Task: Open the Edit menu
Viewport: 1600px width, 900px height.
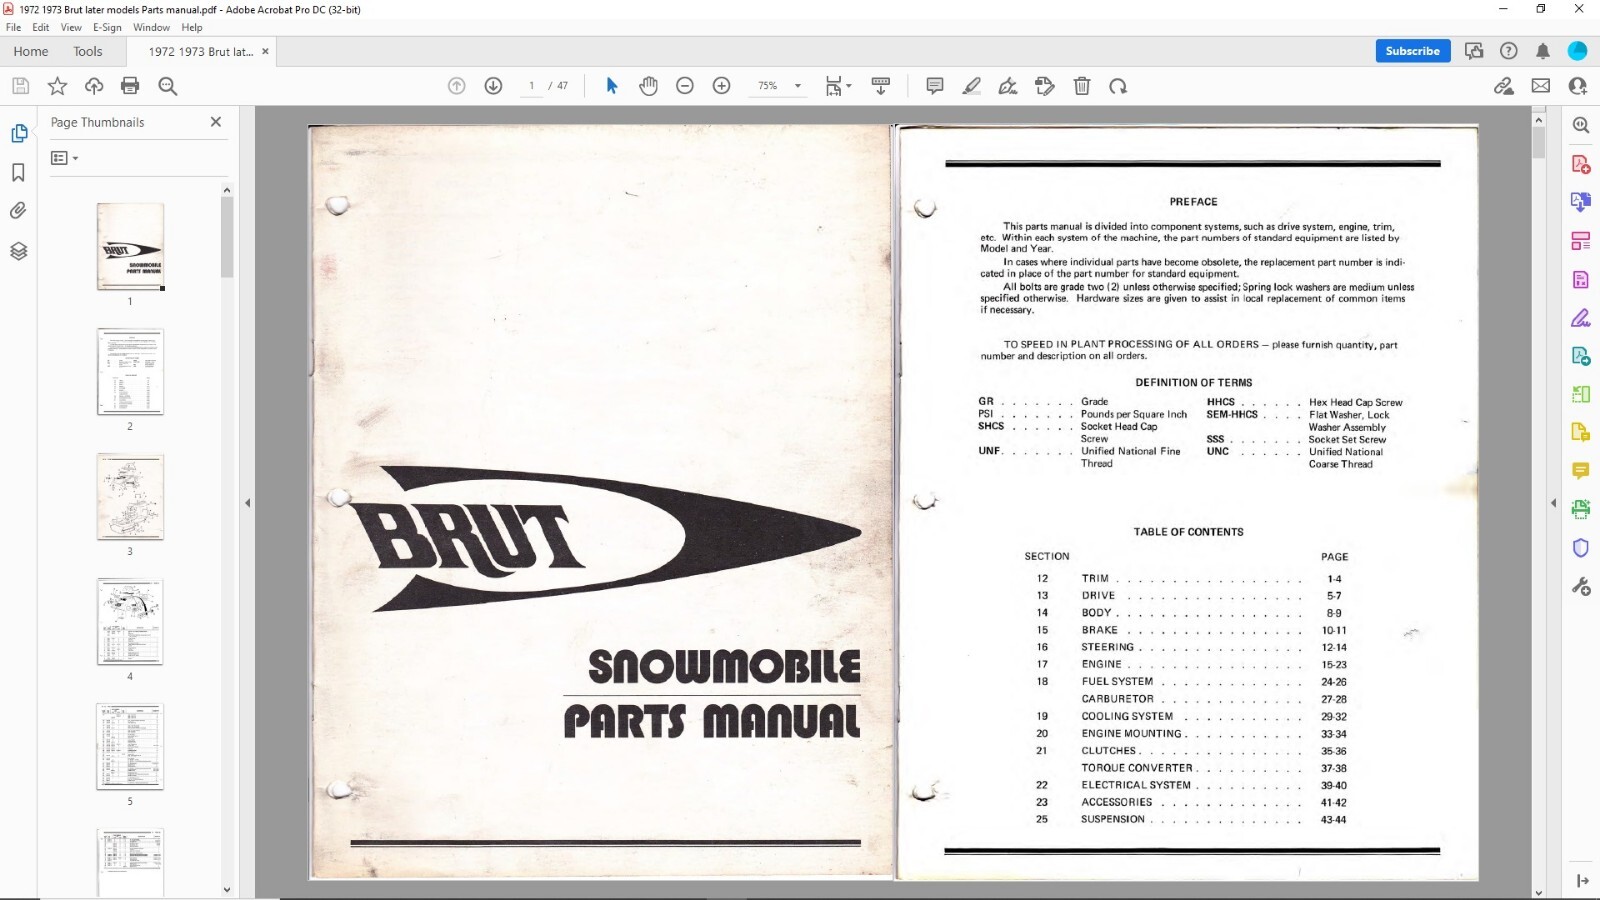Action: 40,27
